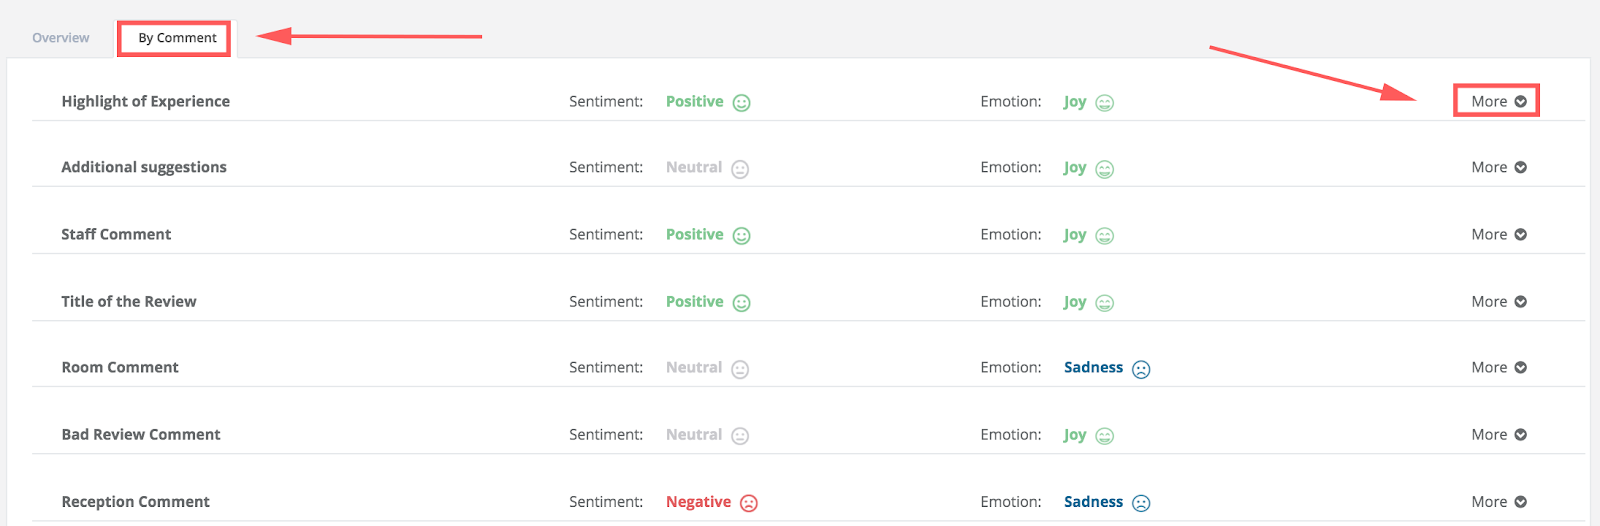The height and width of the screenshot is (526, 1600).
Task: Click the Neutral face icon for Room Comment
Action: coord(740,369)
